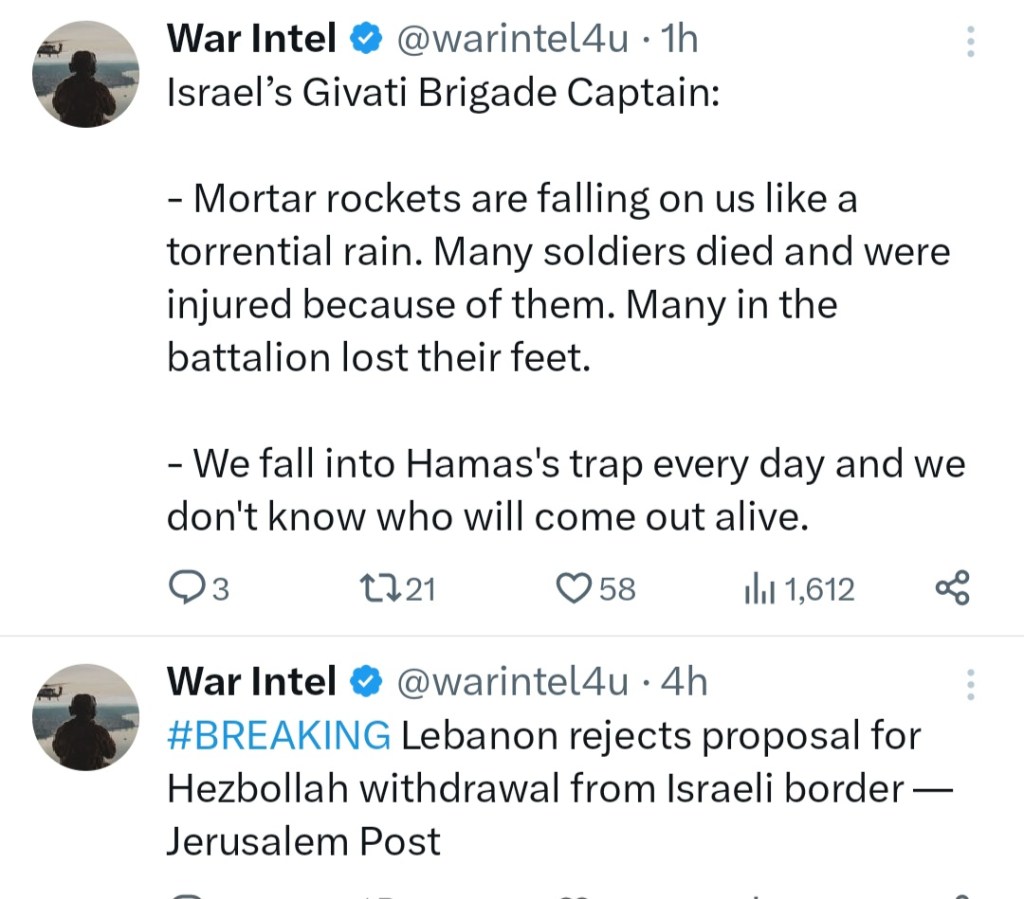
Task: Open War Intel name on the 1h tweet
Action: tap(251, 39)
